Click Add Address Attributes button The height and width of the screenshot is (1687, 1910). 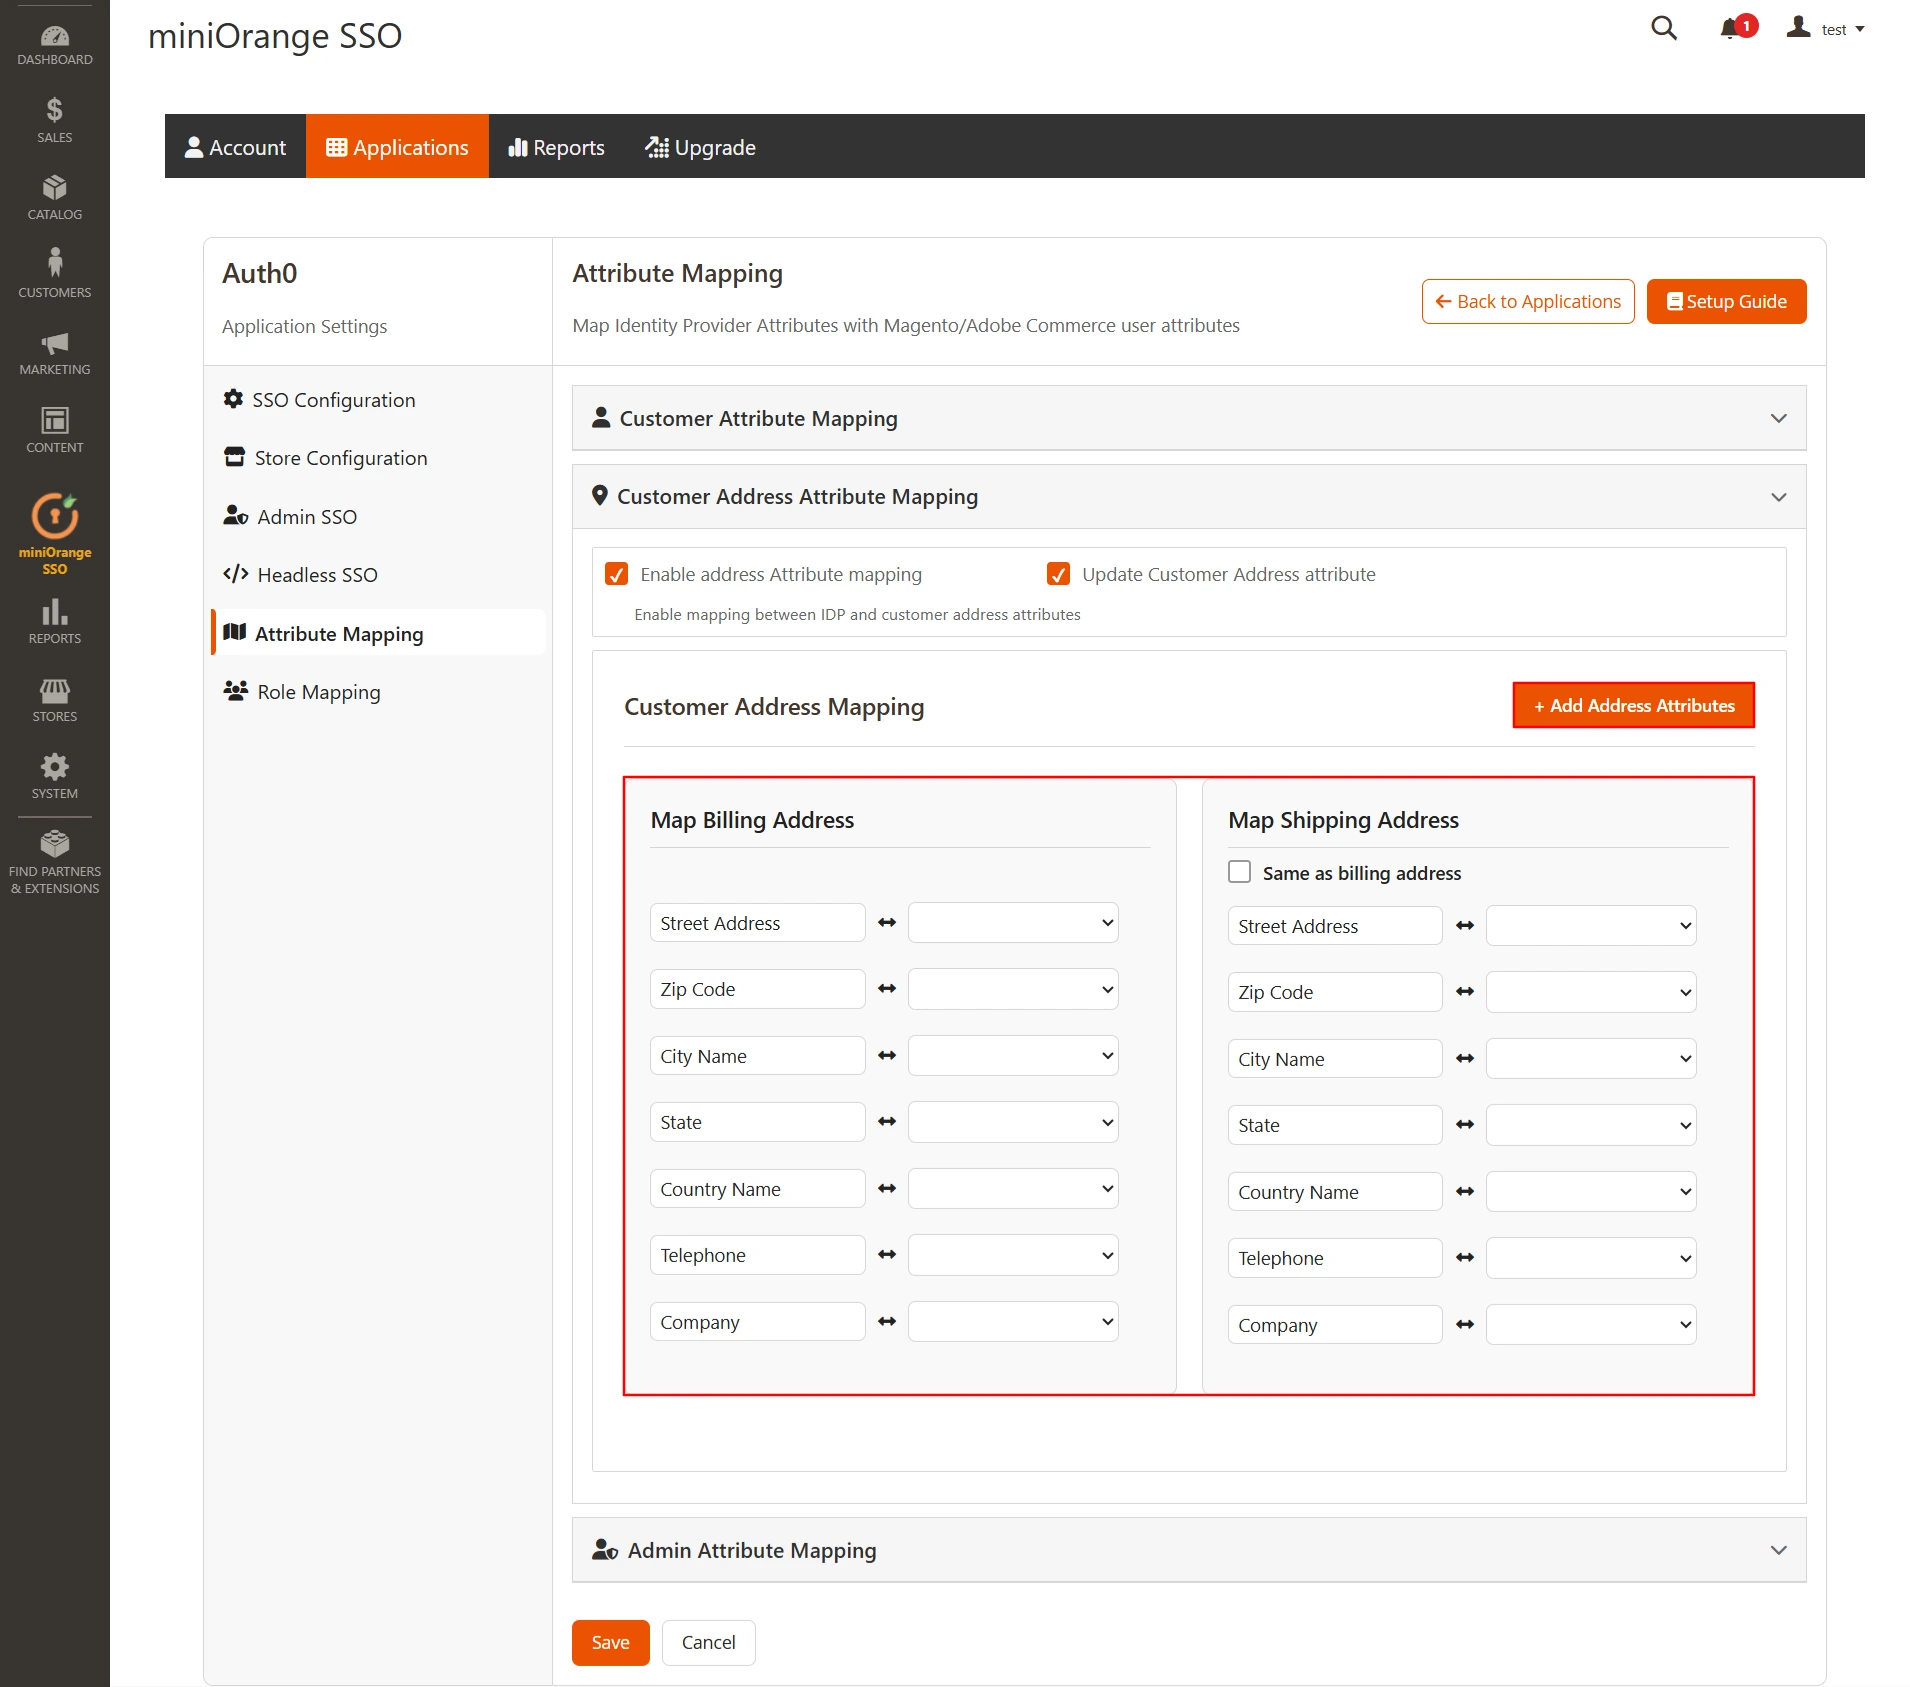coord(1632,705)
